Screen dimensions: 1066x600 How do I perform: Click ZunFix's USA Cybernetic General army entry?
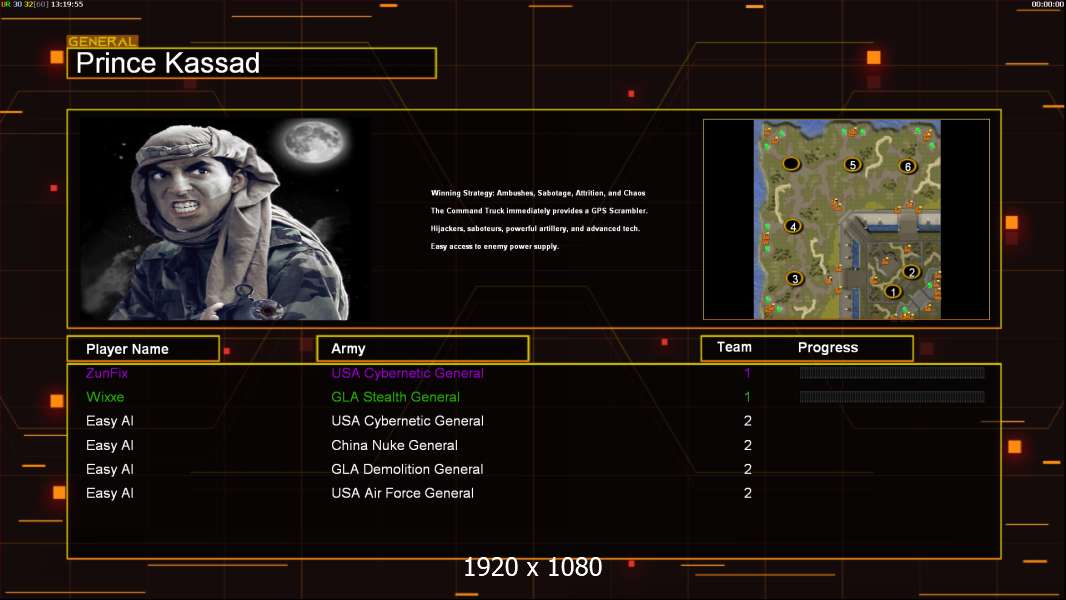coord(407,373)
